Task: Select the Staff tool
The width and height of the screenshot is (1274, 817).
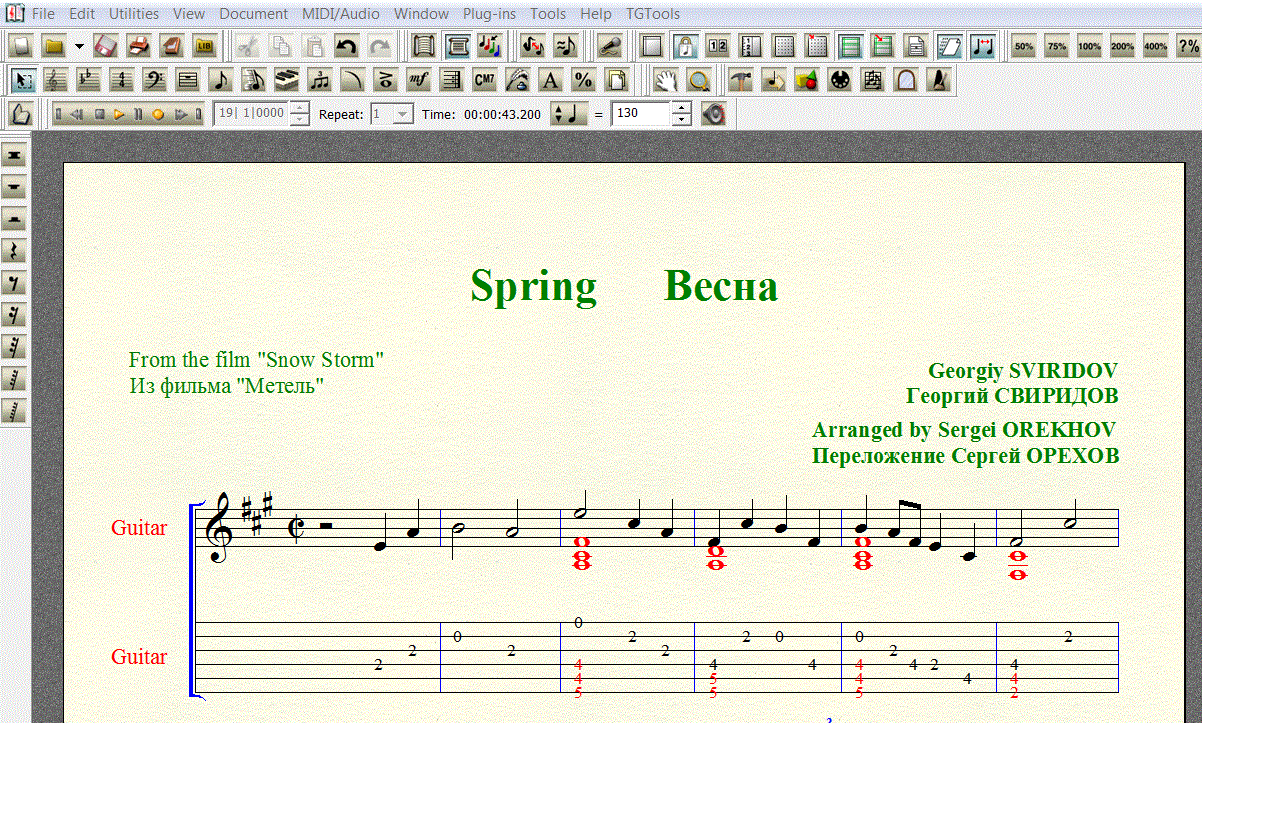Action: (x=57, y=80)
